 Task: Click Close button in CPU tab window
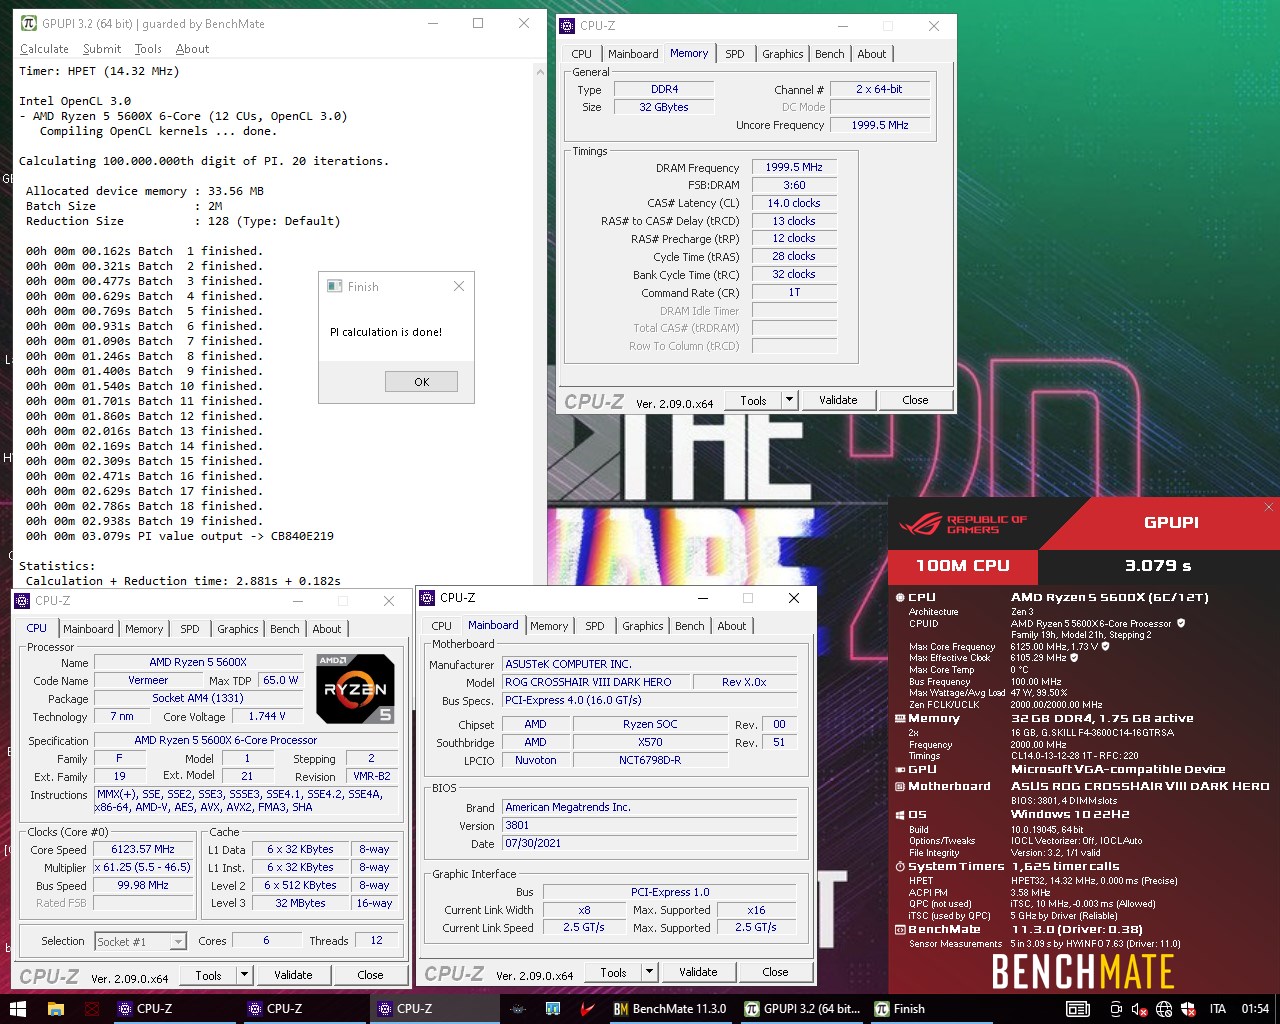370,975
